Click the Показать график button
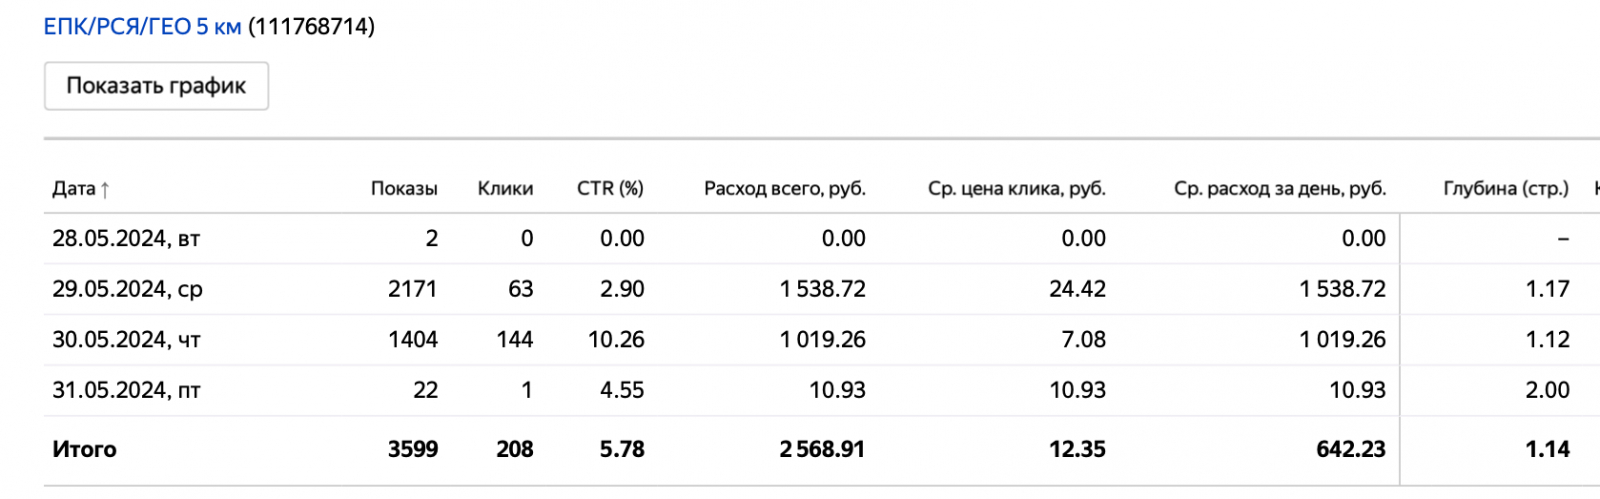This screenshot has width=1600, height=499. [156, 86]
